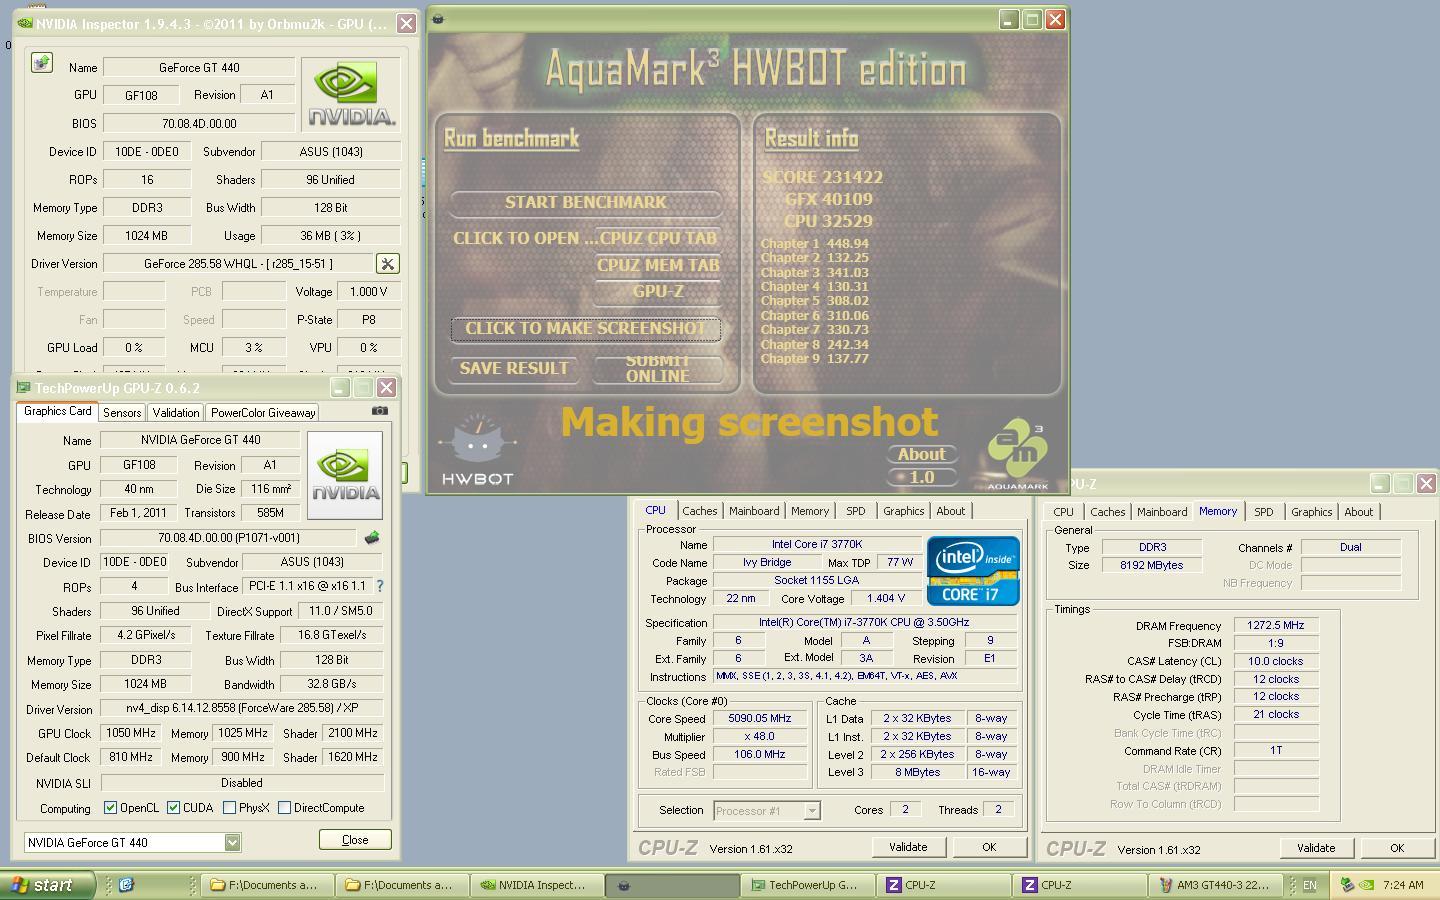The height and width of the screenshot is (900, 1440).
Task: Click the Core Voltage 1.404 V value
Action: coord(887,598)
